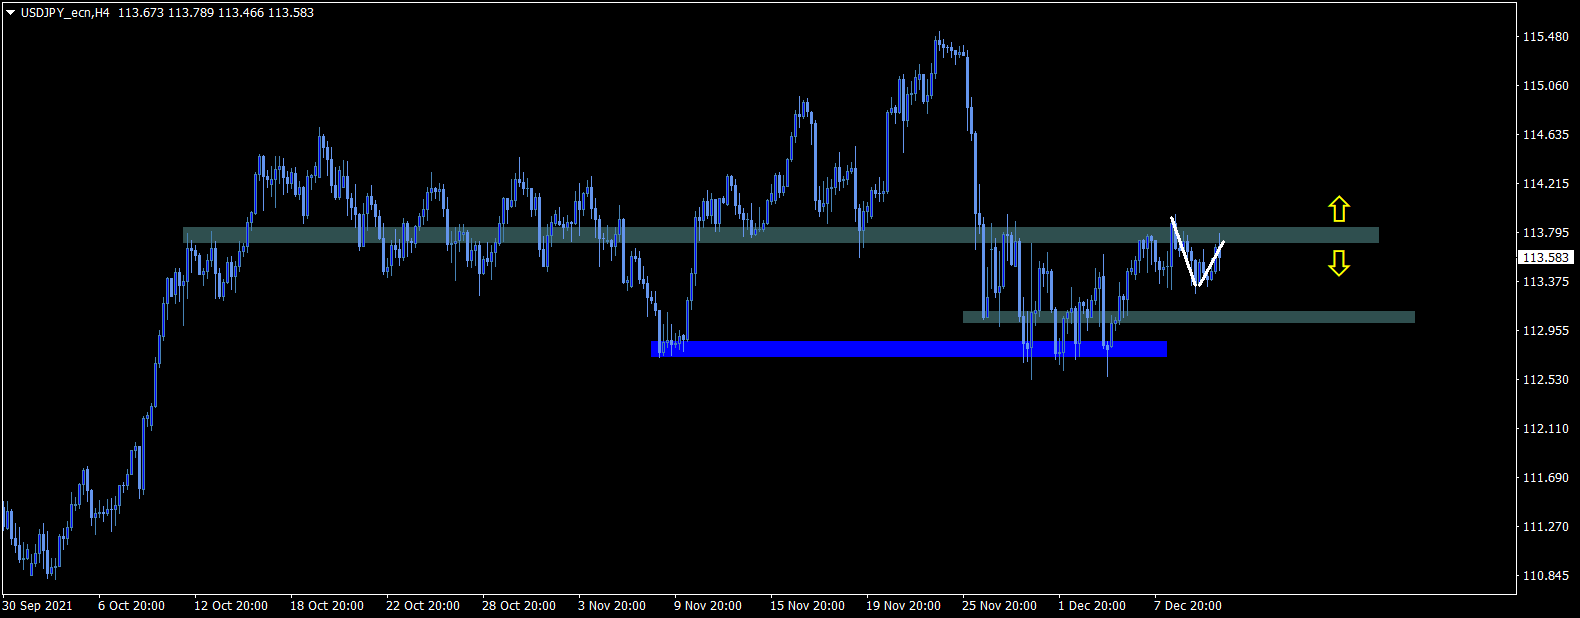Select the yellow down arrow object
Screen dimensions: 1580x618
[1339, 263]
